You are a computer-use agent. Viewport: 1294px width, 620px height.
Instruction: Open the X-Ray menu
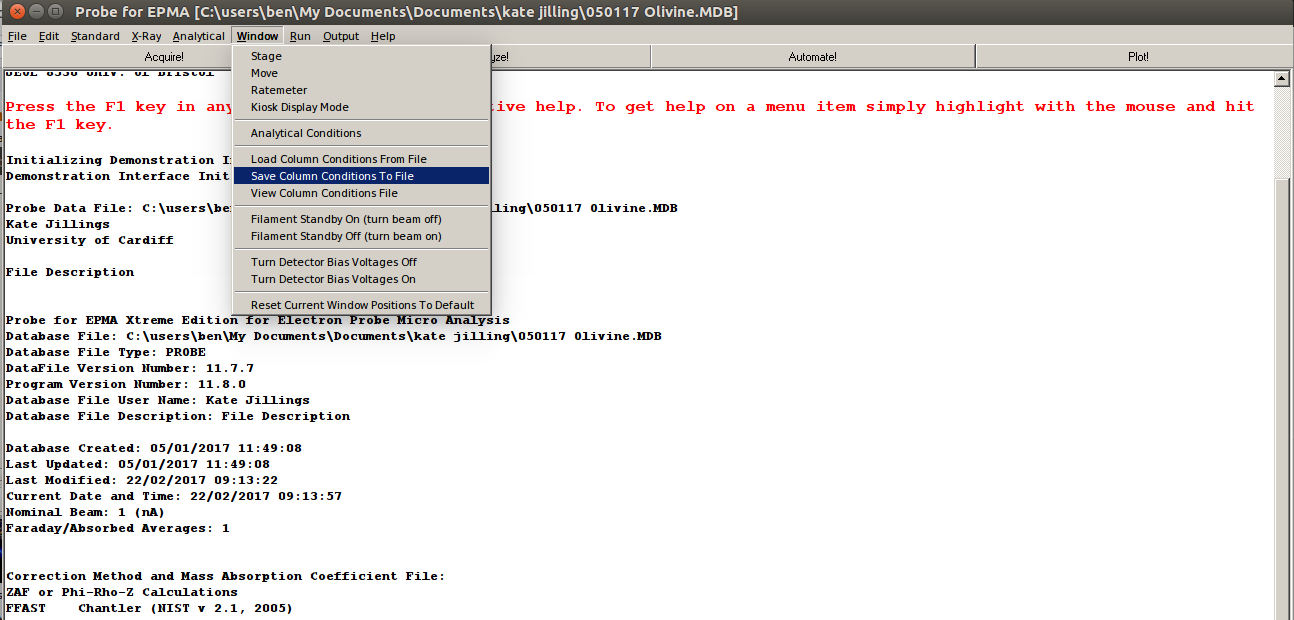[x=146, y=36]
